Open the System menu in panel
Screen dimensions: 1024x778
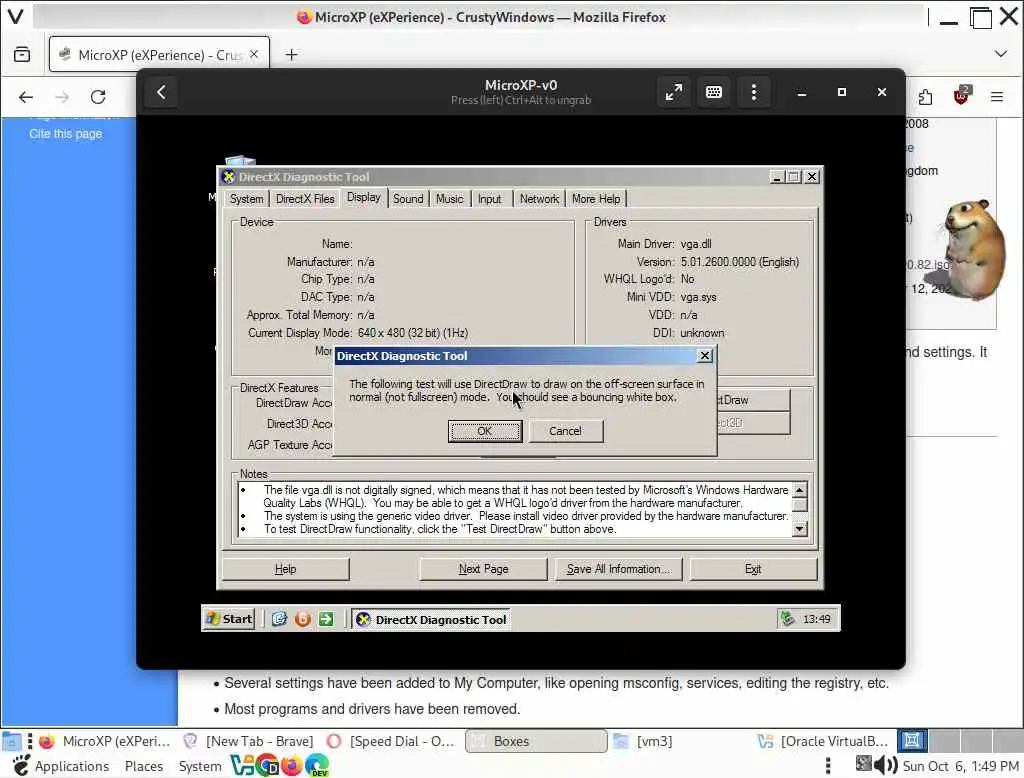click(x=200, y=766)
